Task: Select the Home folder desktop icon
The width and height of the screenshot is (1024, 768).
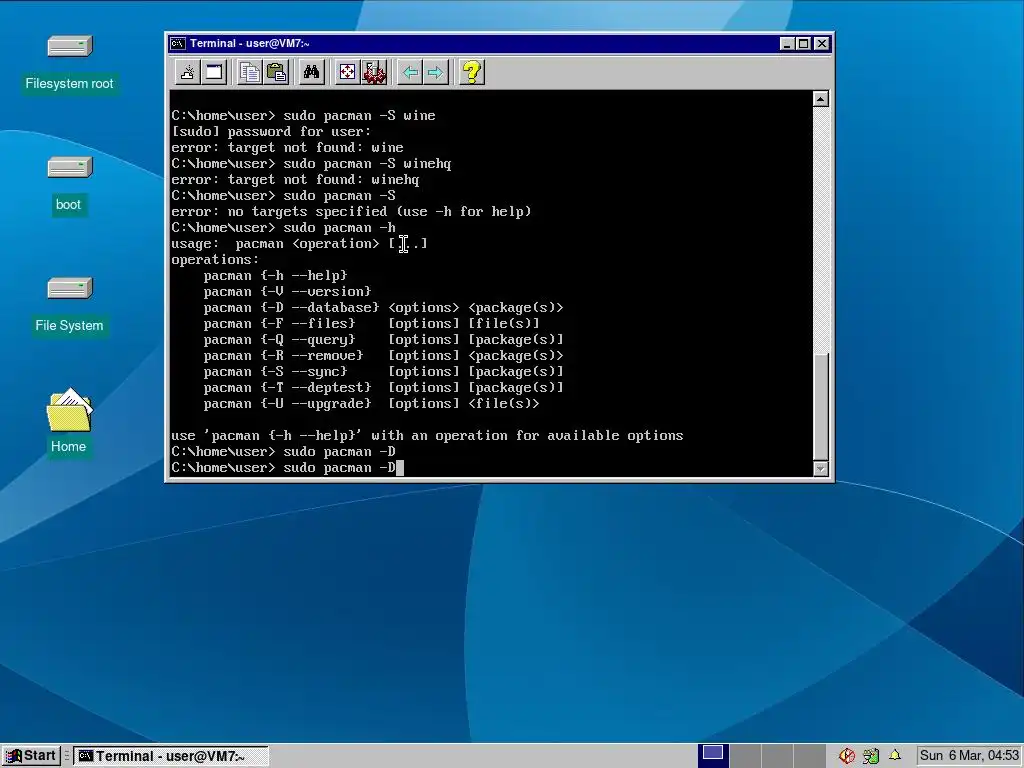Action: [69, 420]
